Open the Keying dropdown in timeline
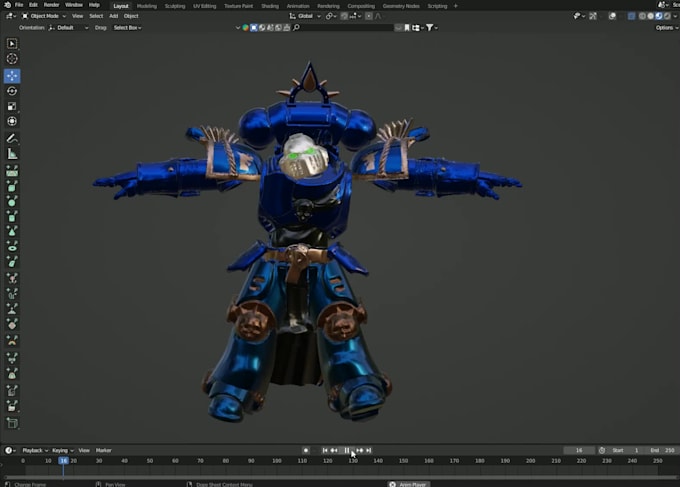This screenshot has height=487, width=680. 63,450
